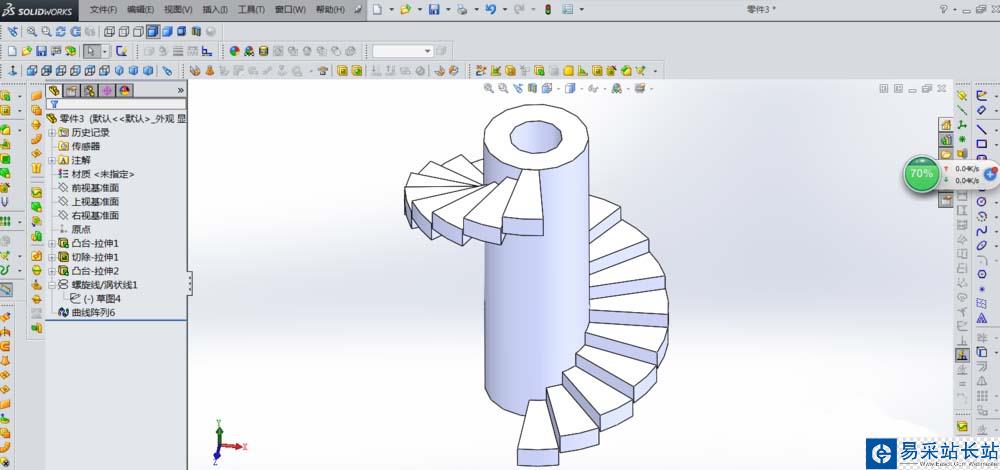The width and height of the screenshot is (1000, 470).
Task: Click the Rectangle sketch tool on right toolbar
Action: [x=982, y=144]
